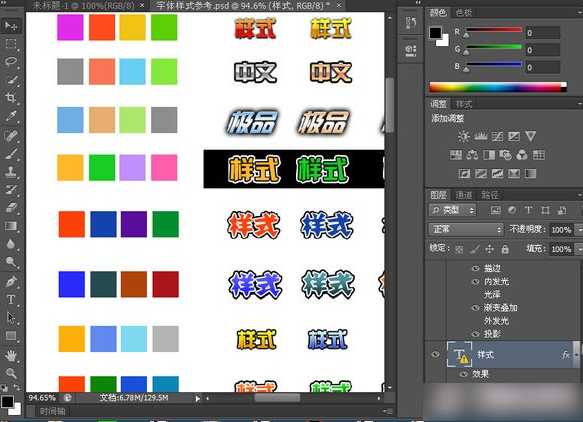Image resolution: width=583 pixels, height=422 pixels.
Task: Switch to the 色板 swatches tab
Action: (463, 13)
